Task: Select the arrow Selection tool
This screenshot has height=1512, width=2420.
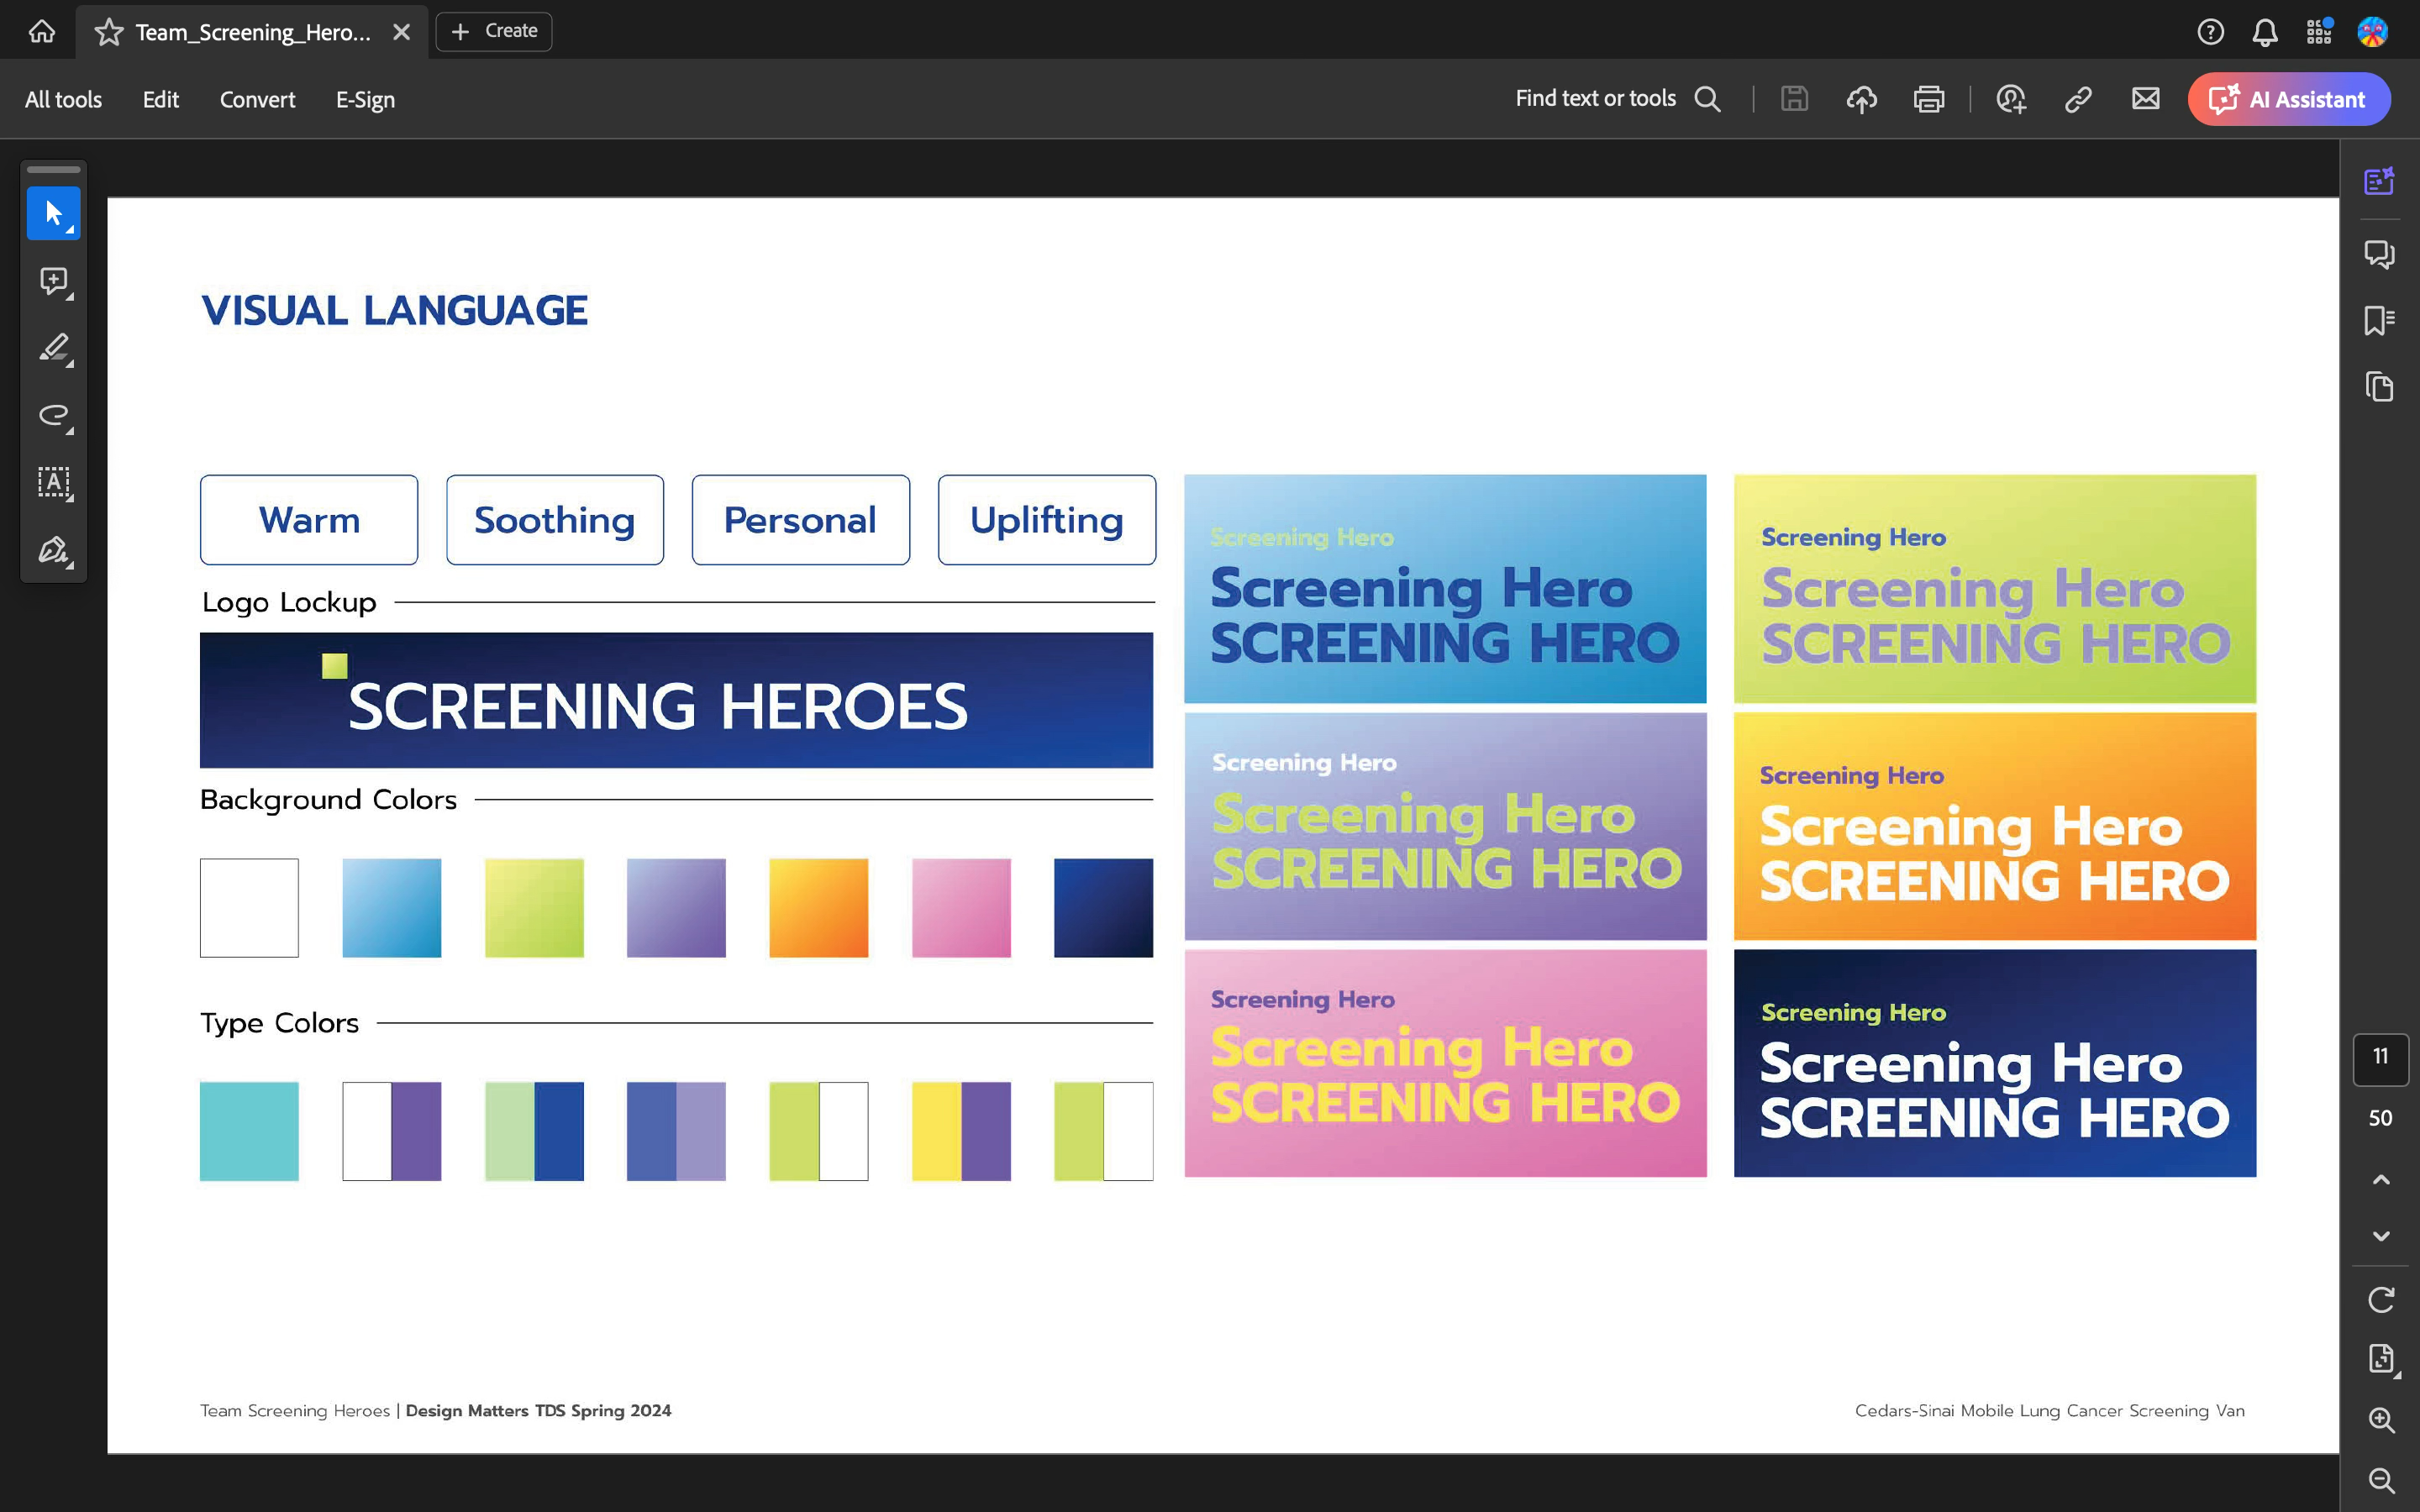Action: pos(53,213)
